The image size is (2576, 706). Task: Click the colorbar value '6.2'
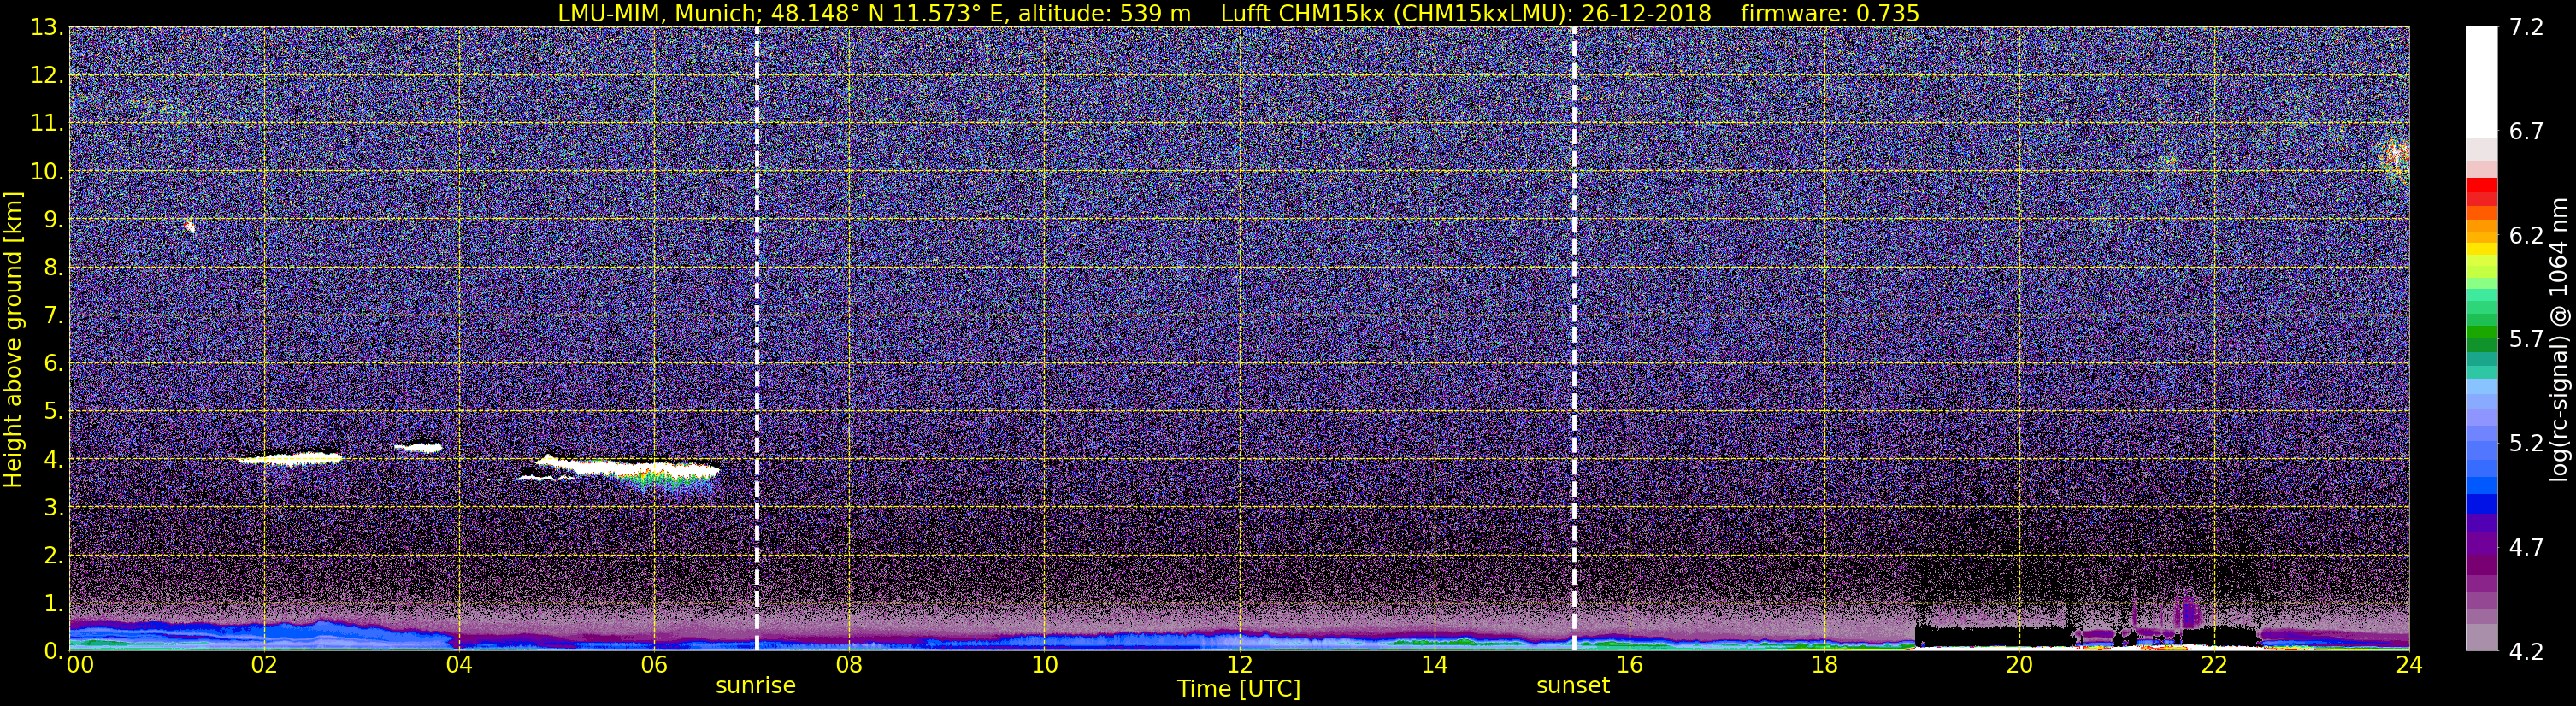tap(2526, 235)
